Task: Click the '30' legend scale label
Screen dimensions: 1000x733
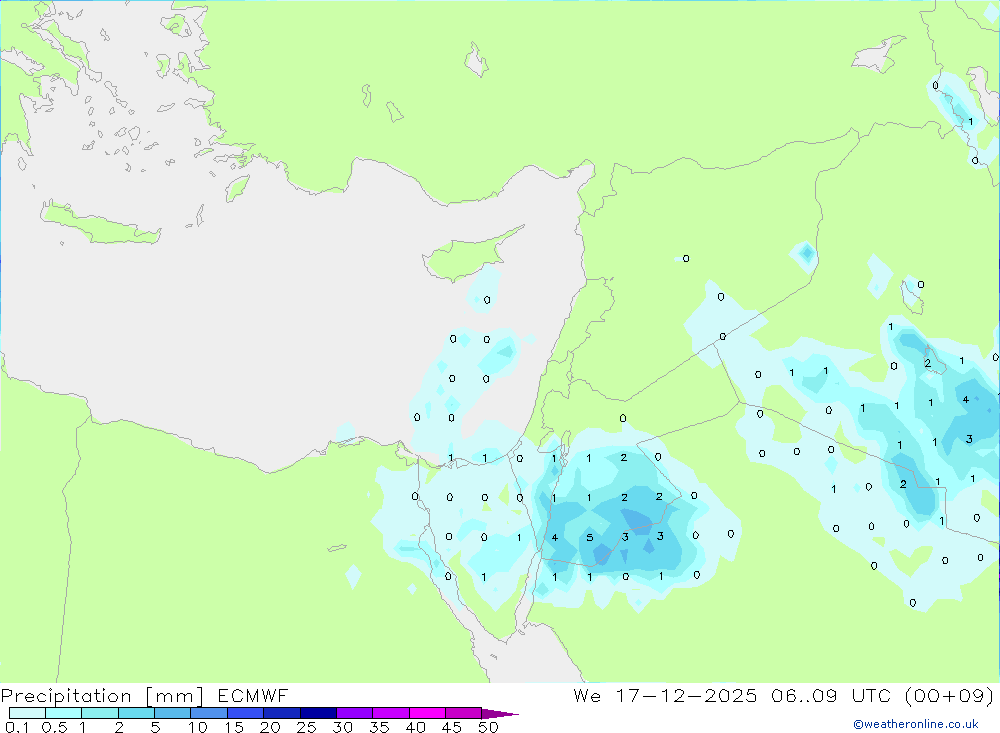Action: click(x=343, y=727)
